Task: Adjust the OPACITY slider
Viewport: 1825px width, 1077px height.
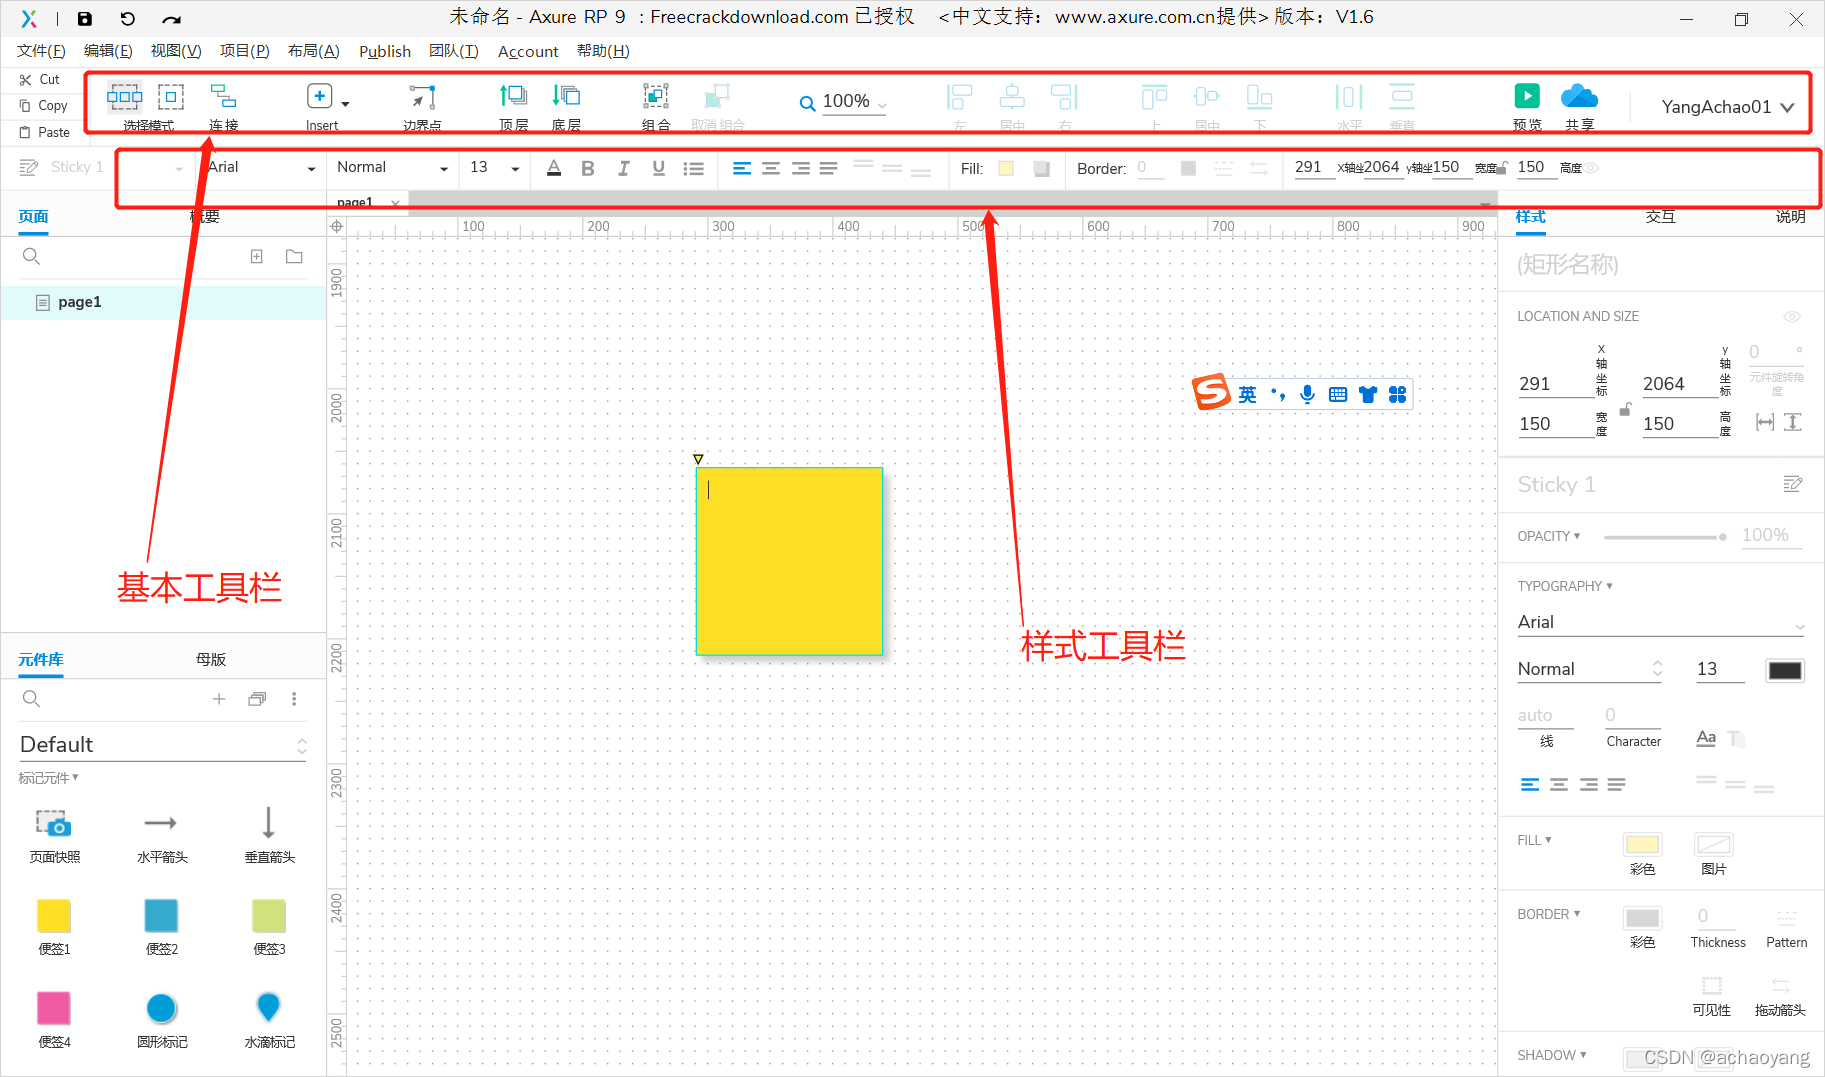Action: [x=1665, y=537]
